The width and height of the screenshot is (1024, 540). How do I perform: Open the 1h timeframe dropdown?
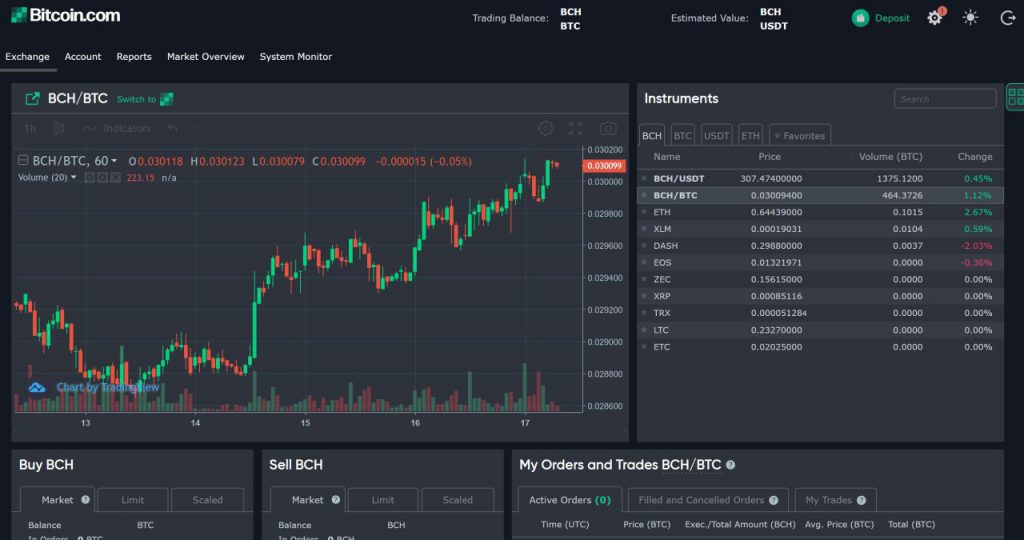30,128
